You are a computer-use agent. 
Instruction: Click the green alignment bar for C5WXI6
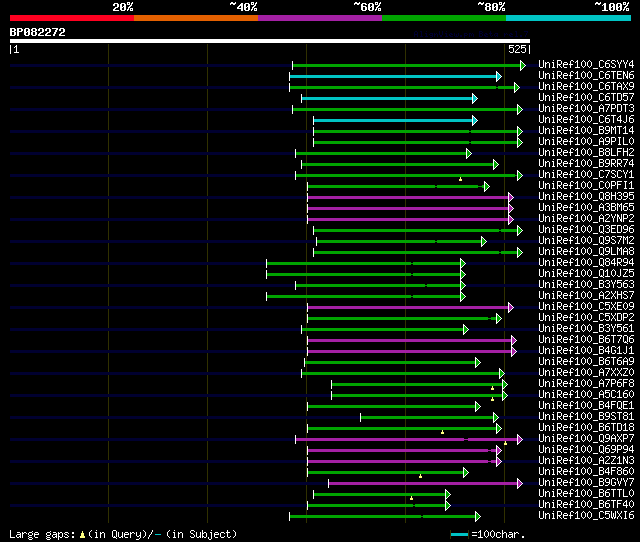tap(385, 517)
